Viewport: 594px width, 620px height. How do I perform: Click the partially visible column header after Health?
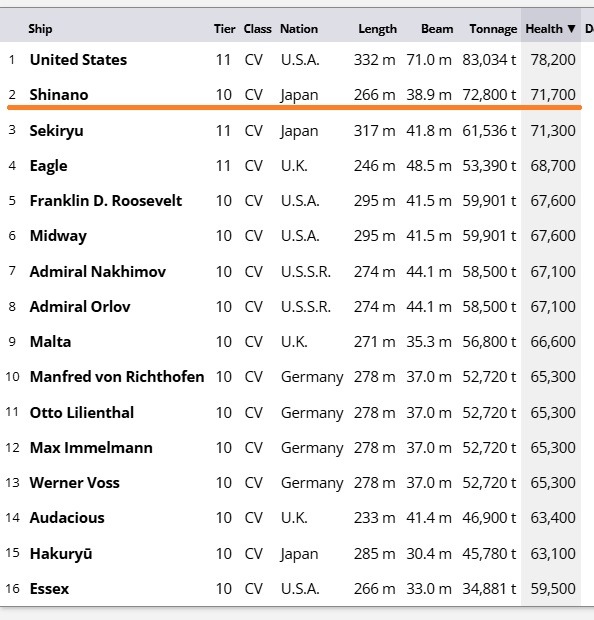[589, 29]
